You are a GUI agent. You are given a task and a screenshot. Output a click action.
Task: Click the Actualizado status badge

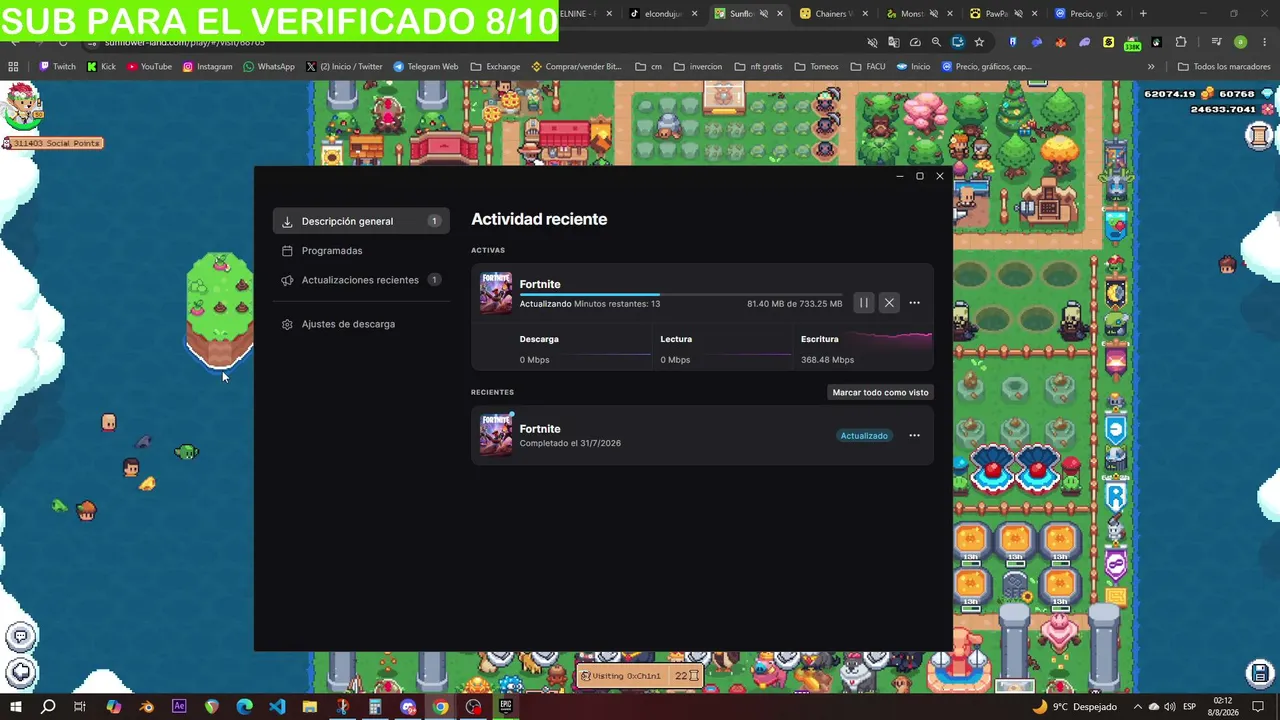click(x=864, y=436)
